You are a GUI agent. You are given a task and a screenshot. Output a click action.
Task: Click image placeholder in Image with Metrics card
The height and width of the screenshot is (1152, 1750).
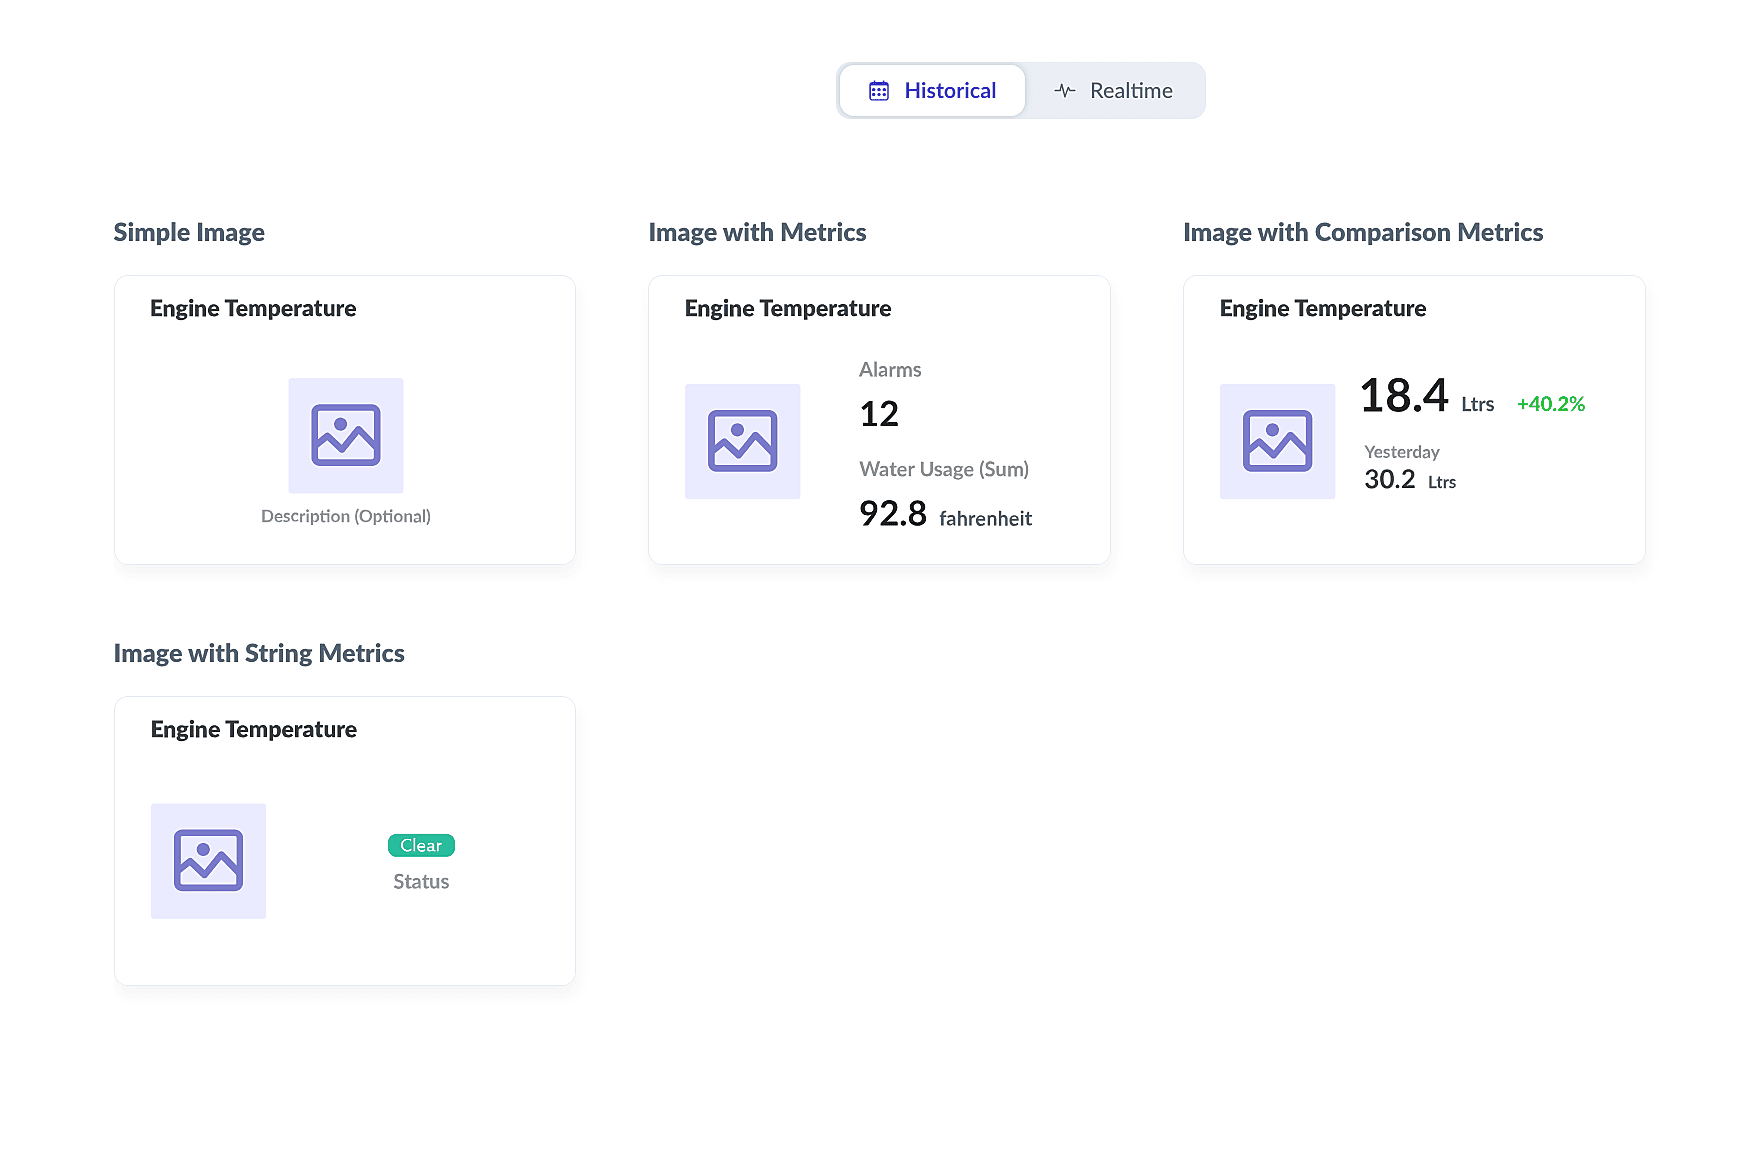742,441
